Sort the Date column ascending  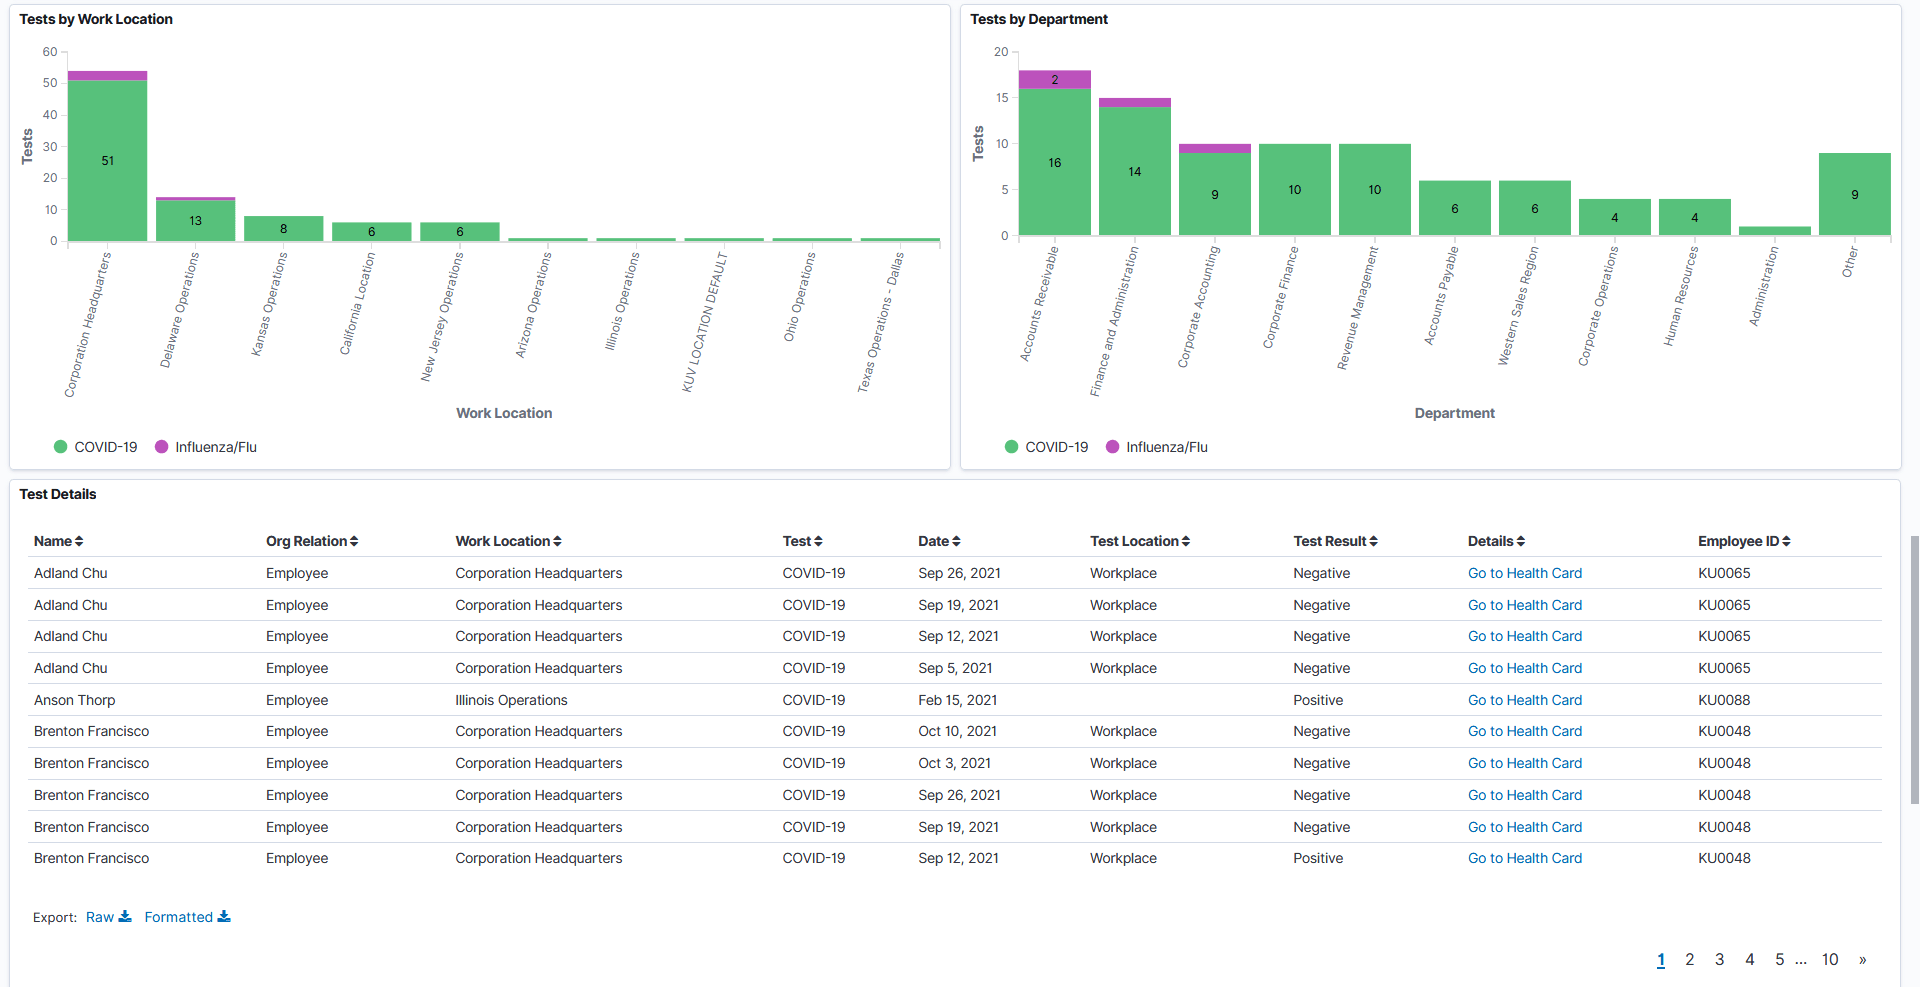pyautogui.click(x=958, y=541)
